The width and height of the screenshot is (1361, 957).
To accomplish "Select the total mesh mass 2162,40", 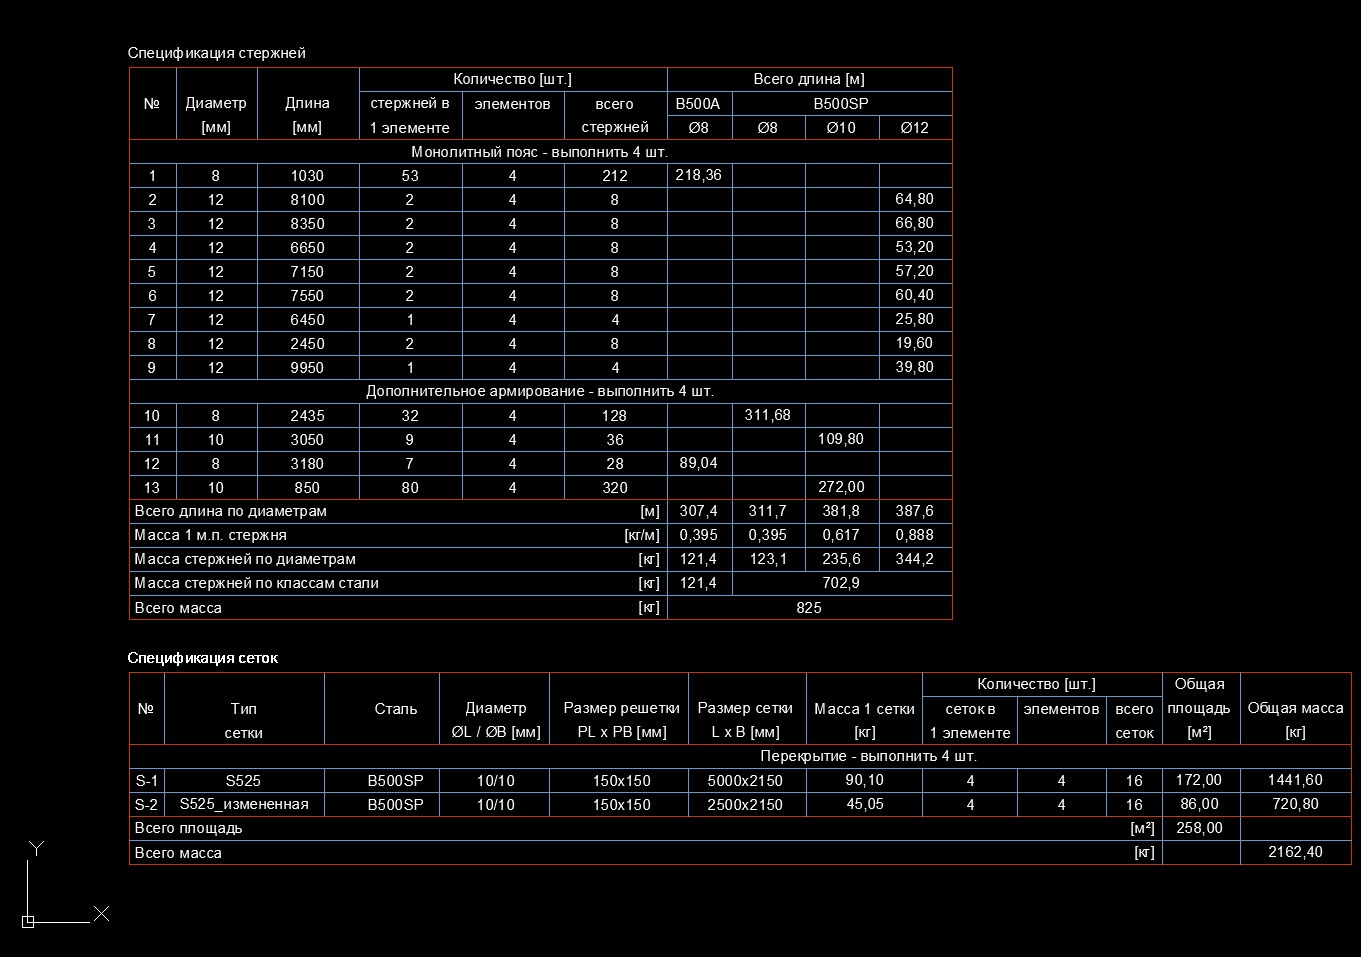I will 1295,852.
